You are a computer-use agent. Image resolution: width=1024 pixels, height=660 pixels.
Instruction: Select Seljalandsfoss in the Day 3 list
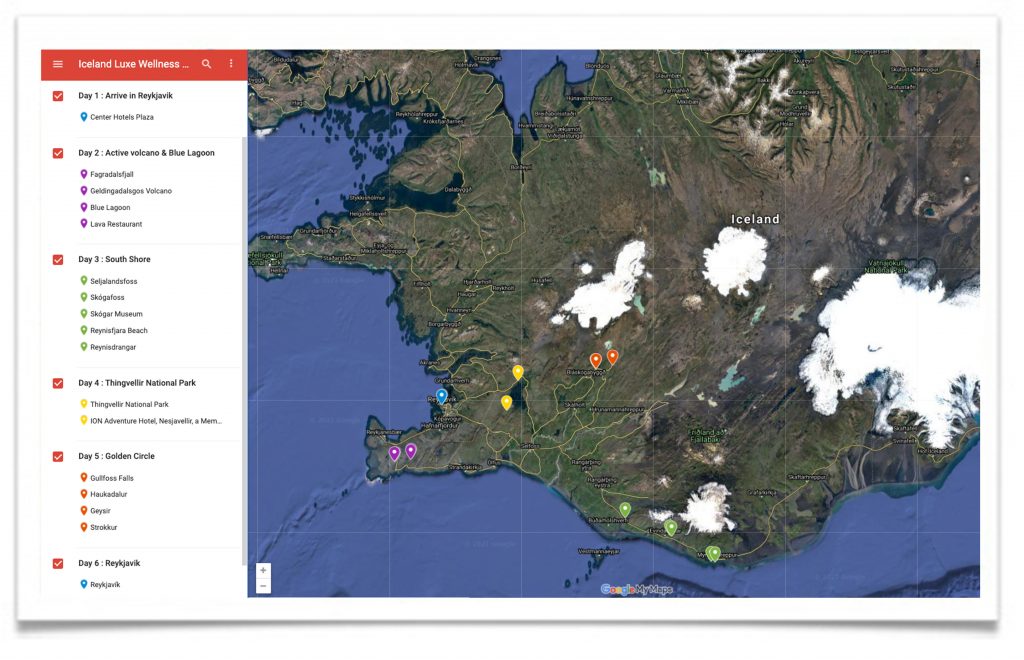(114, 281)
